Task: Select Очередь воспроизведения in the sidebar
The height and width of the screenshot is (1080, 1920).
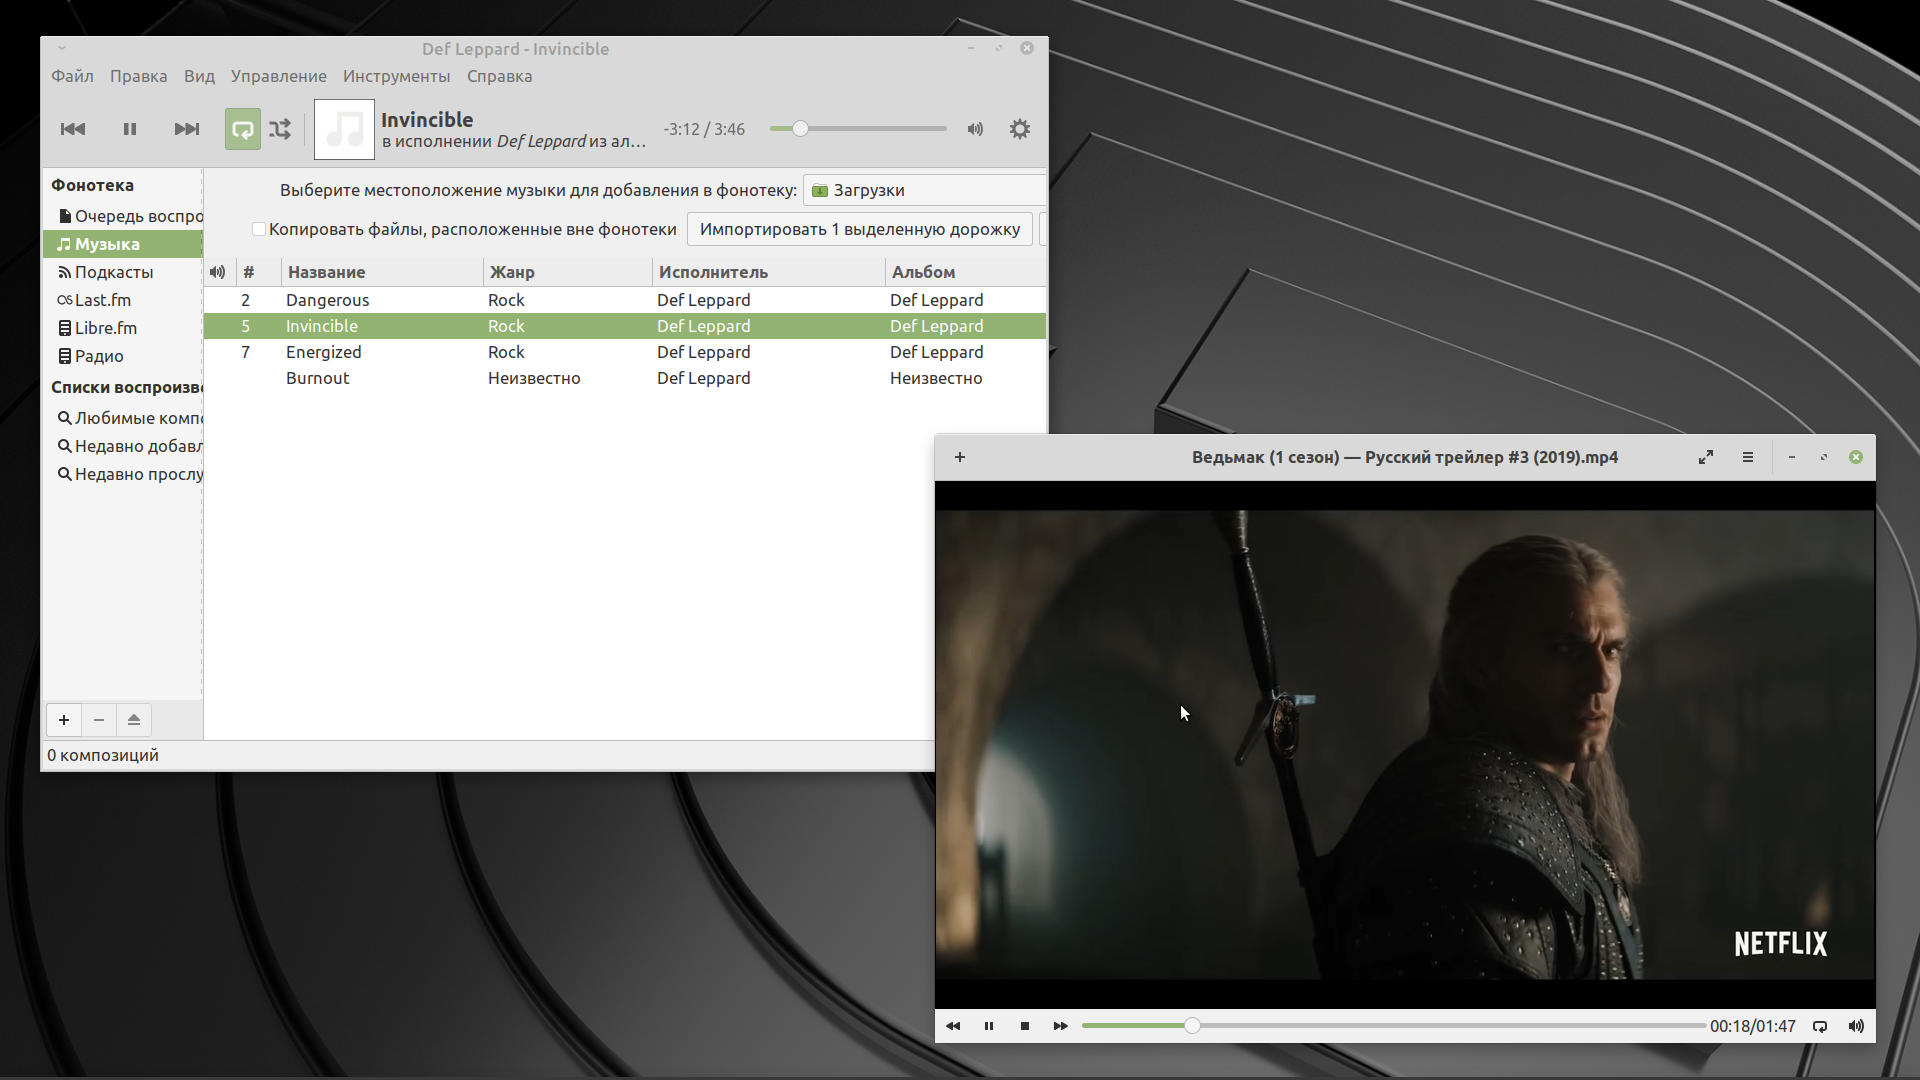Action: click(123, 216)
